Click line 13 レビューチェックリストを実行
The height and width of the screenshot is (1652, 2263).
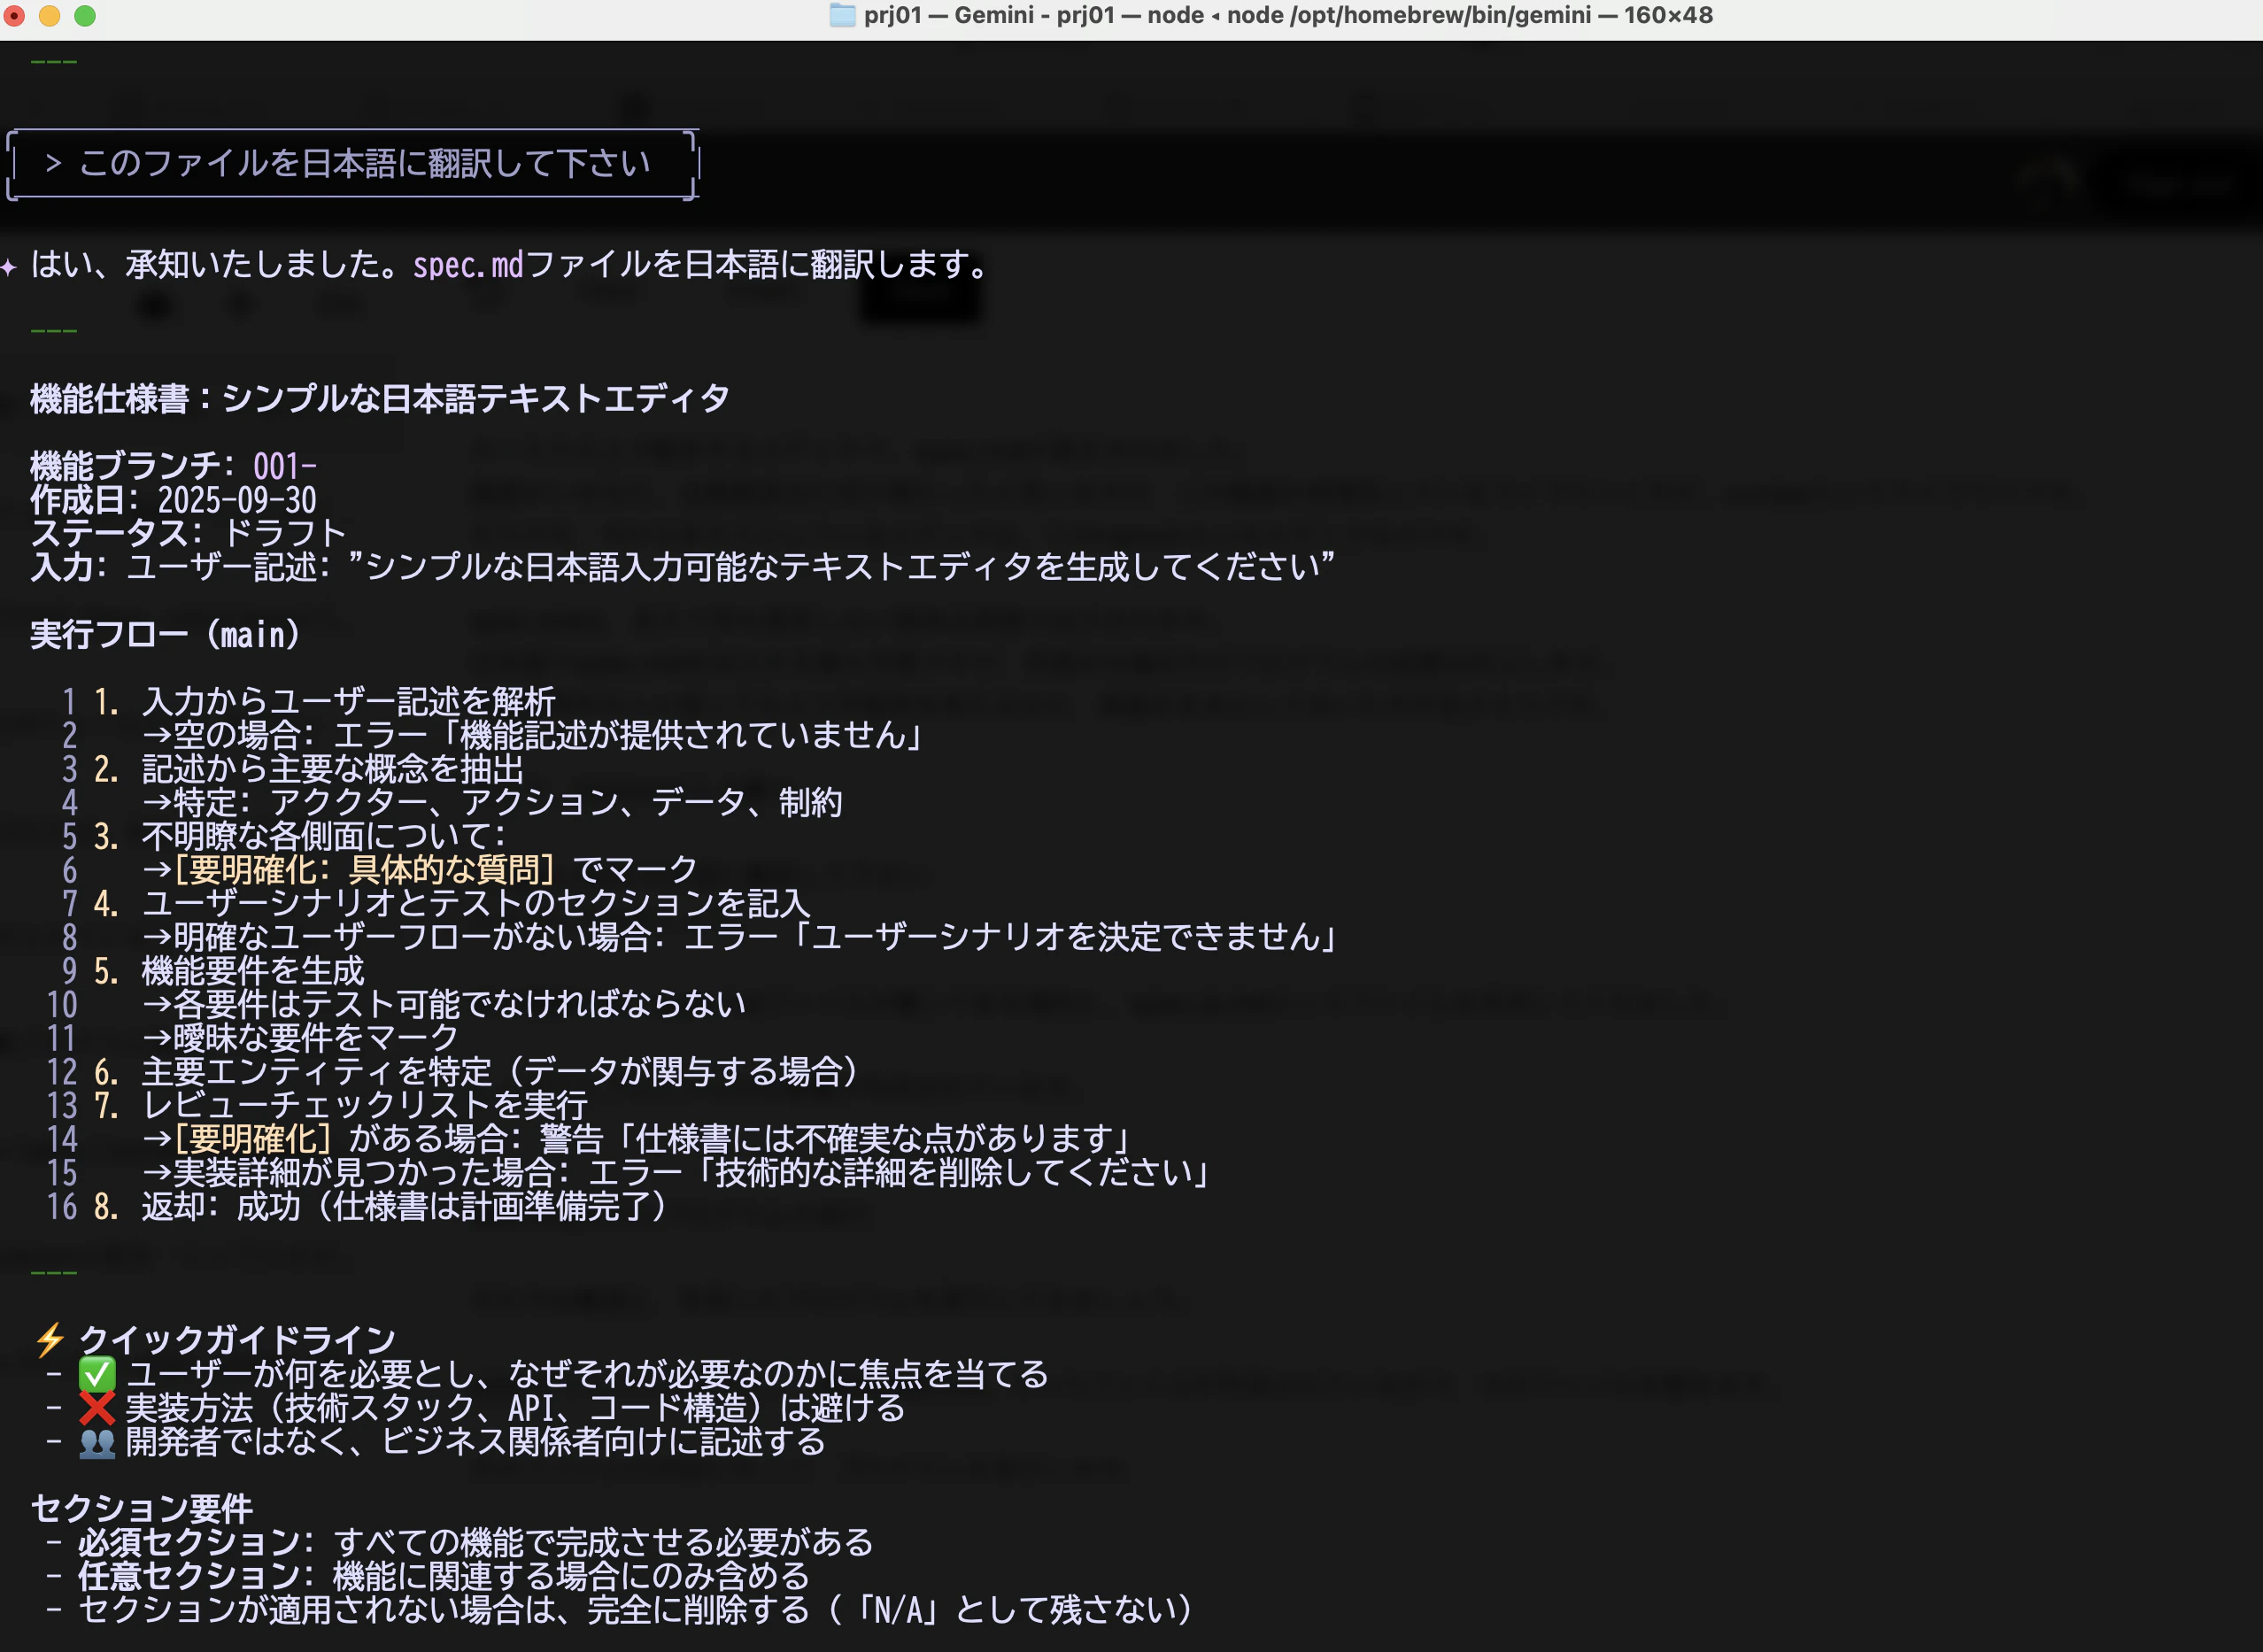(x=365, y=1106)
